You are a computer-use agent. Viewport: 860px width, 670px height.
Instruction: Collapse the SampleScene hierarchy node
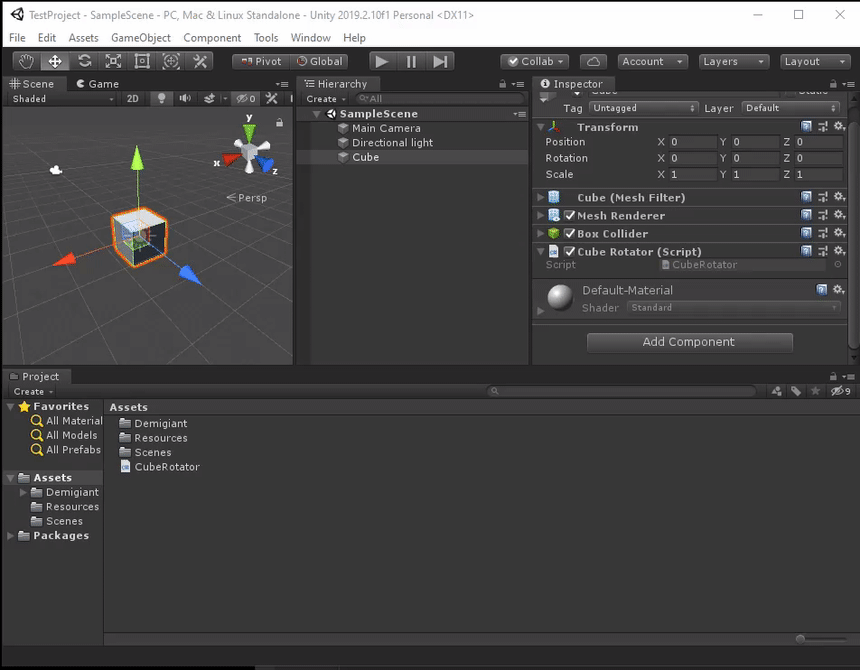316,113
